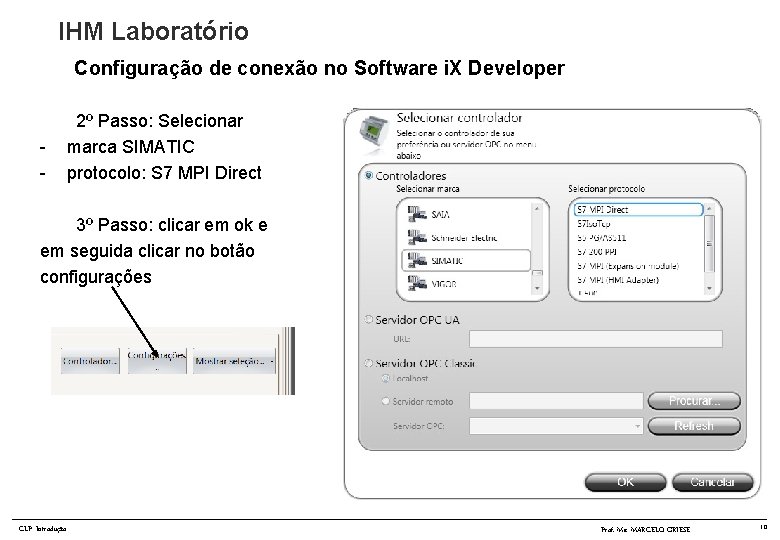Screen dimensions: 780x540
Task: Choose the Servidor remoto radio option
Action: (x=385, y=401)
